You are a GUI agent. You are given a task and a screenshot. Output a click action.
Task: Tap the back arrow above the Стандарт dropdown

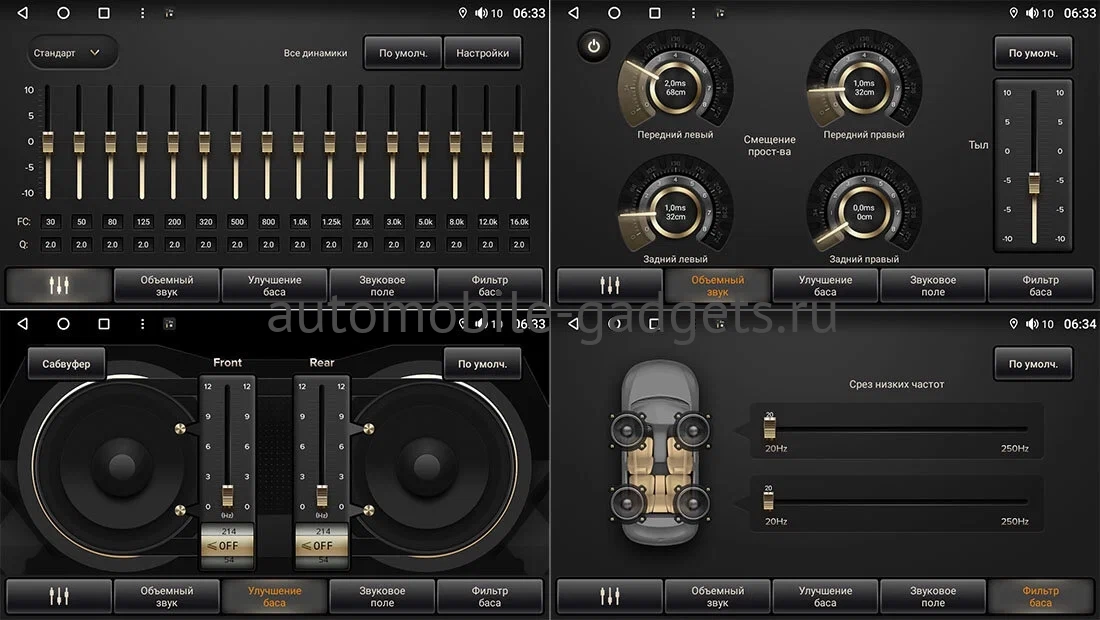pyautogui.click(x=23, y=13)
